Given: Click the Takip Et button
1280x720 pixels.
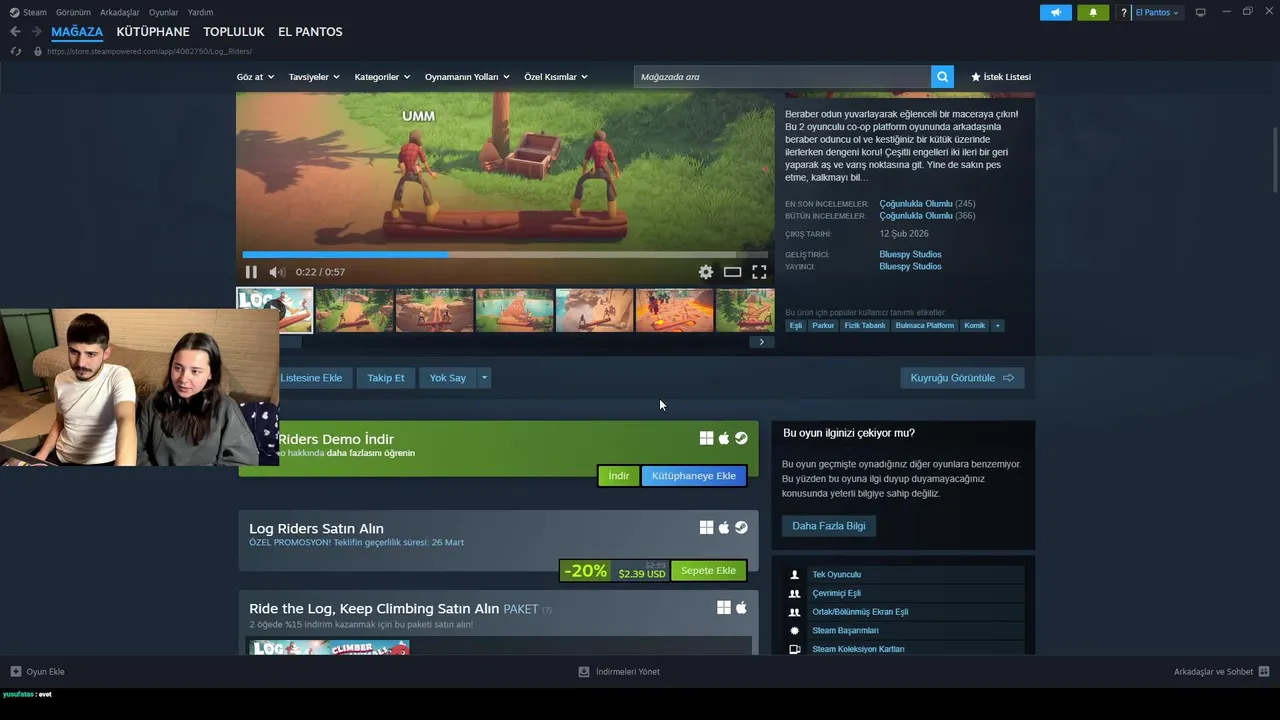Looking at the screenshot, I should (x=386, y=378).
